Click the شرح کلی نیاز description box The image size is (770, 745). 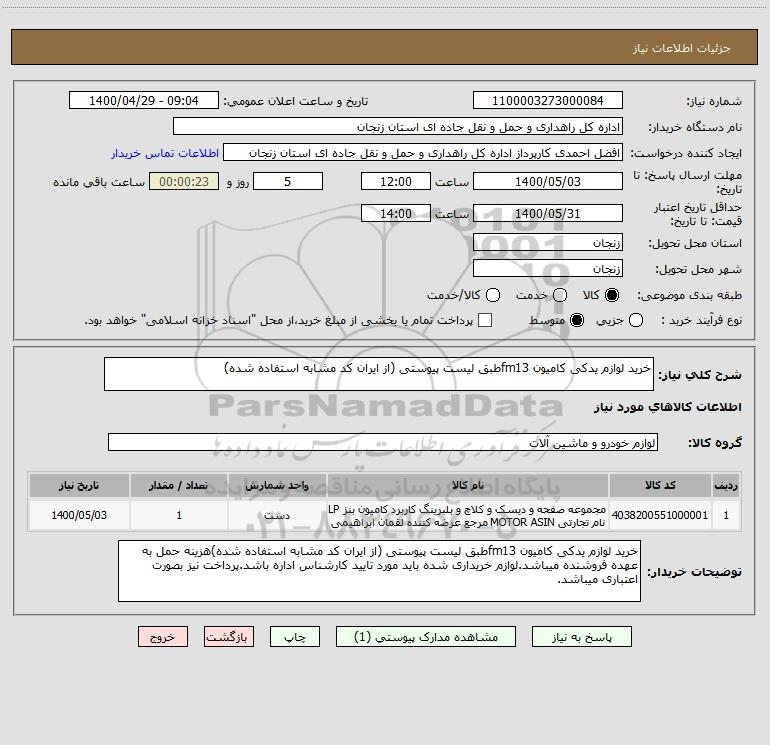379,374
